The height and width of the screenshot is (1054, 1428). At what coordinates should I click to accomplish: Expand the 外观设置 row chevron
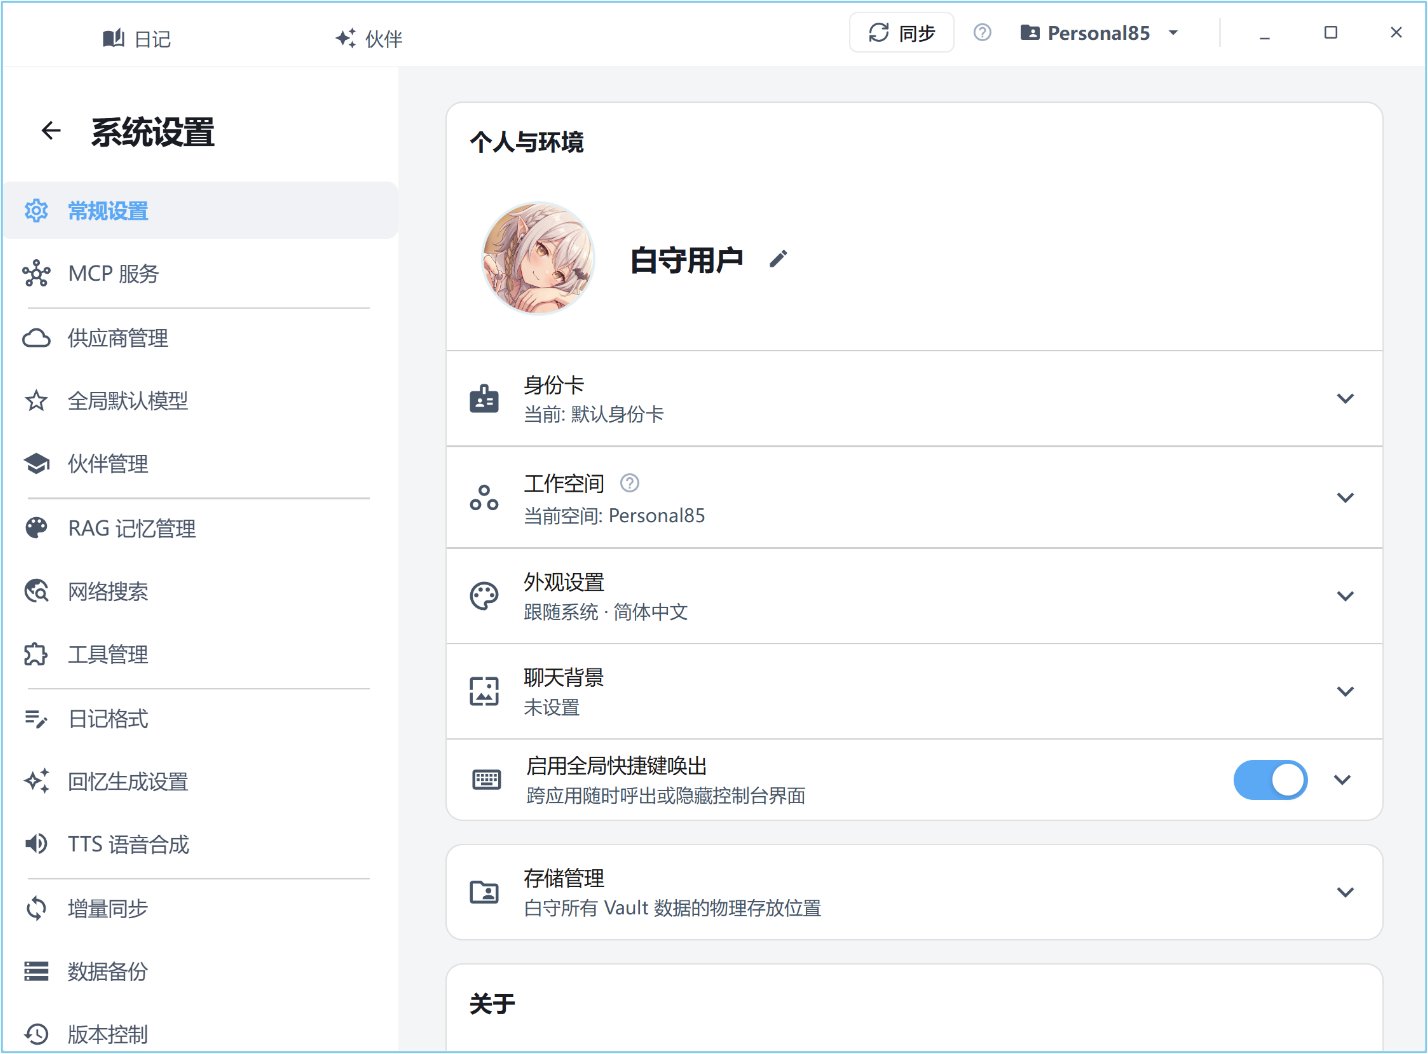point(1345,595)
